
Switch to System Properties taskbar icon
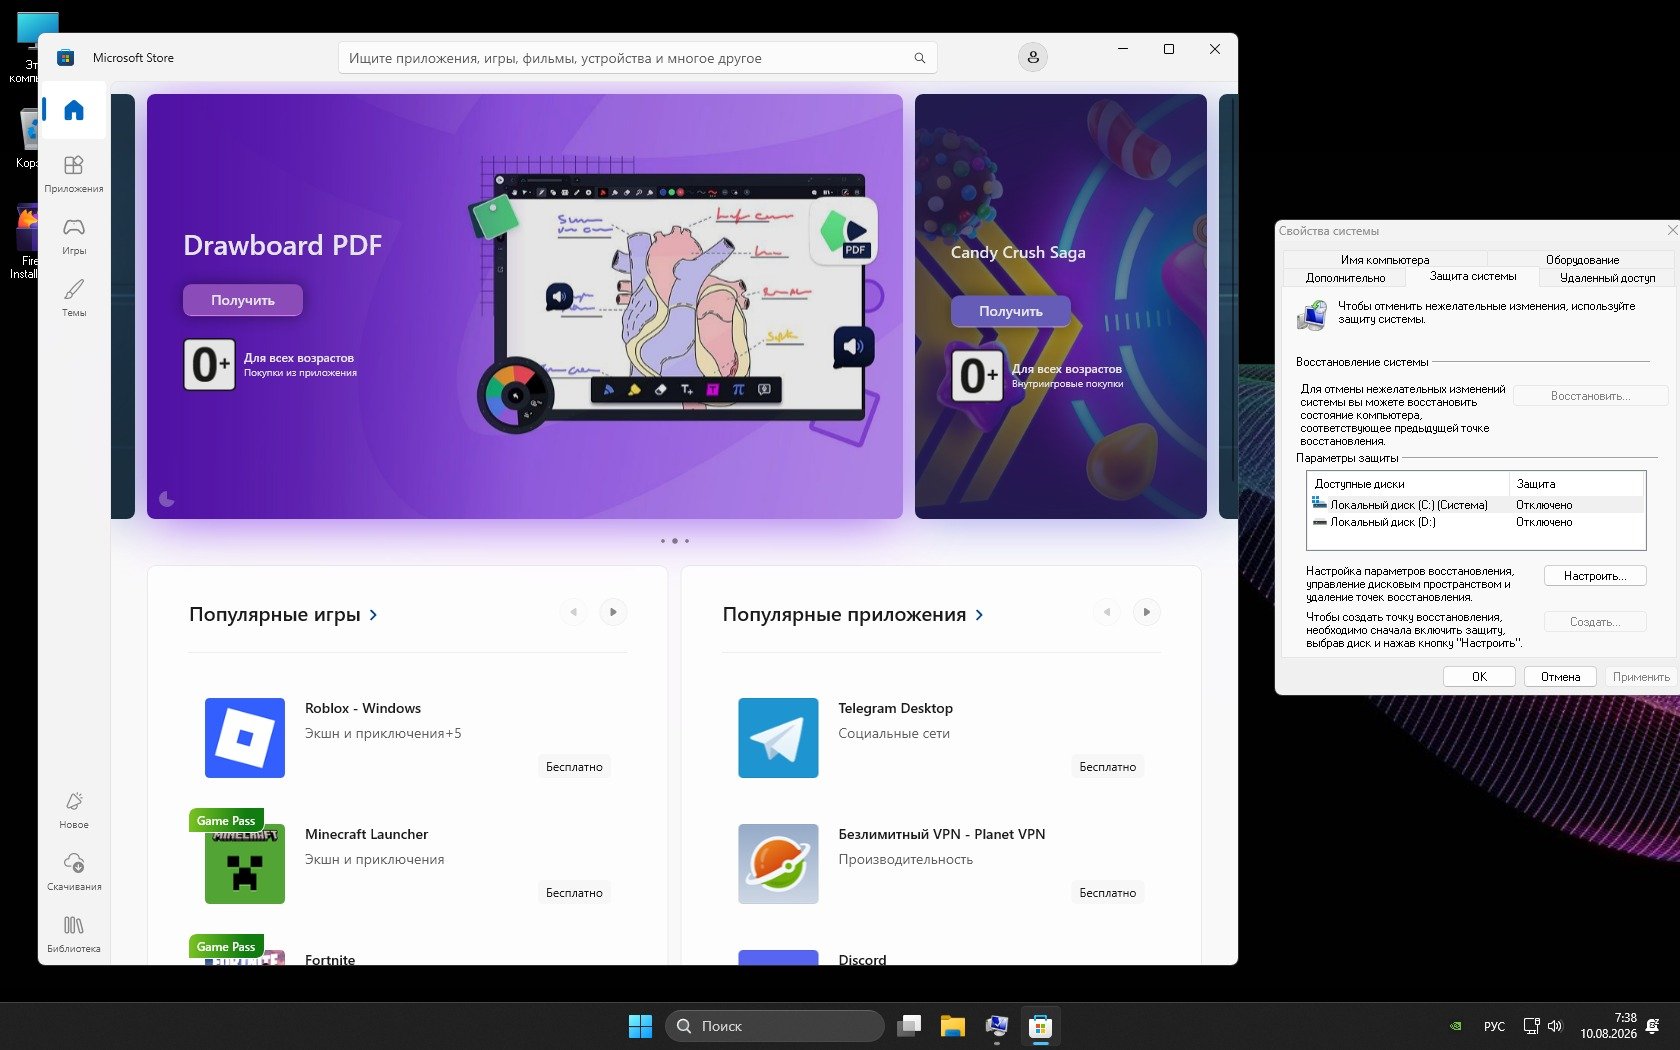tap(996, 1026)
